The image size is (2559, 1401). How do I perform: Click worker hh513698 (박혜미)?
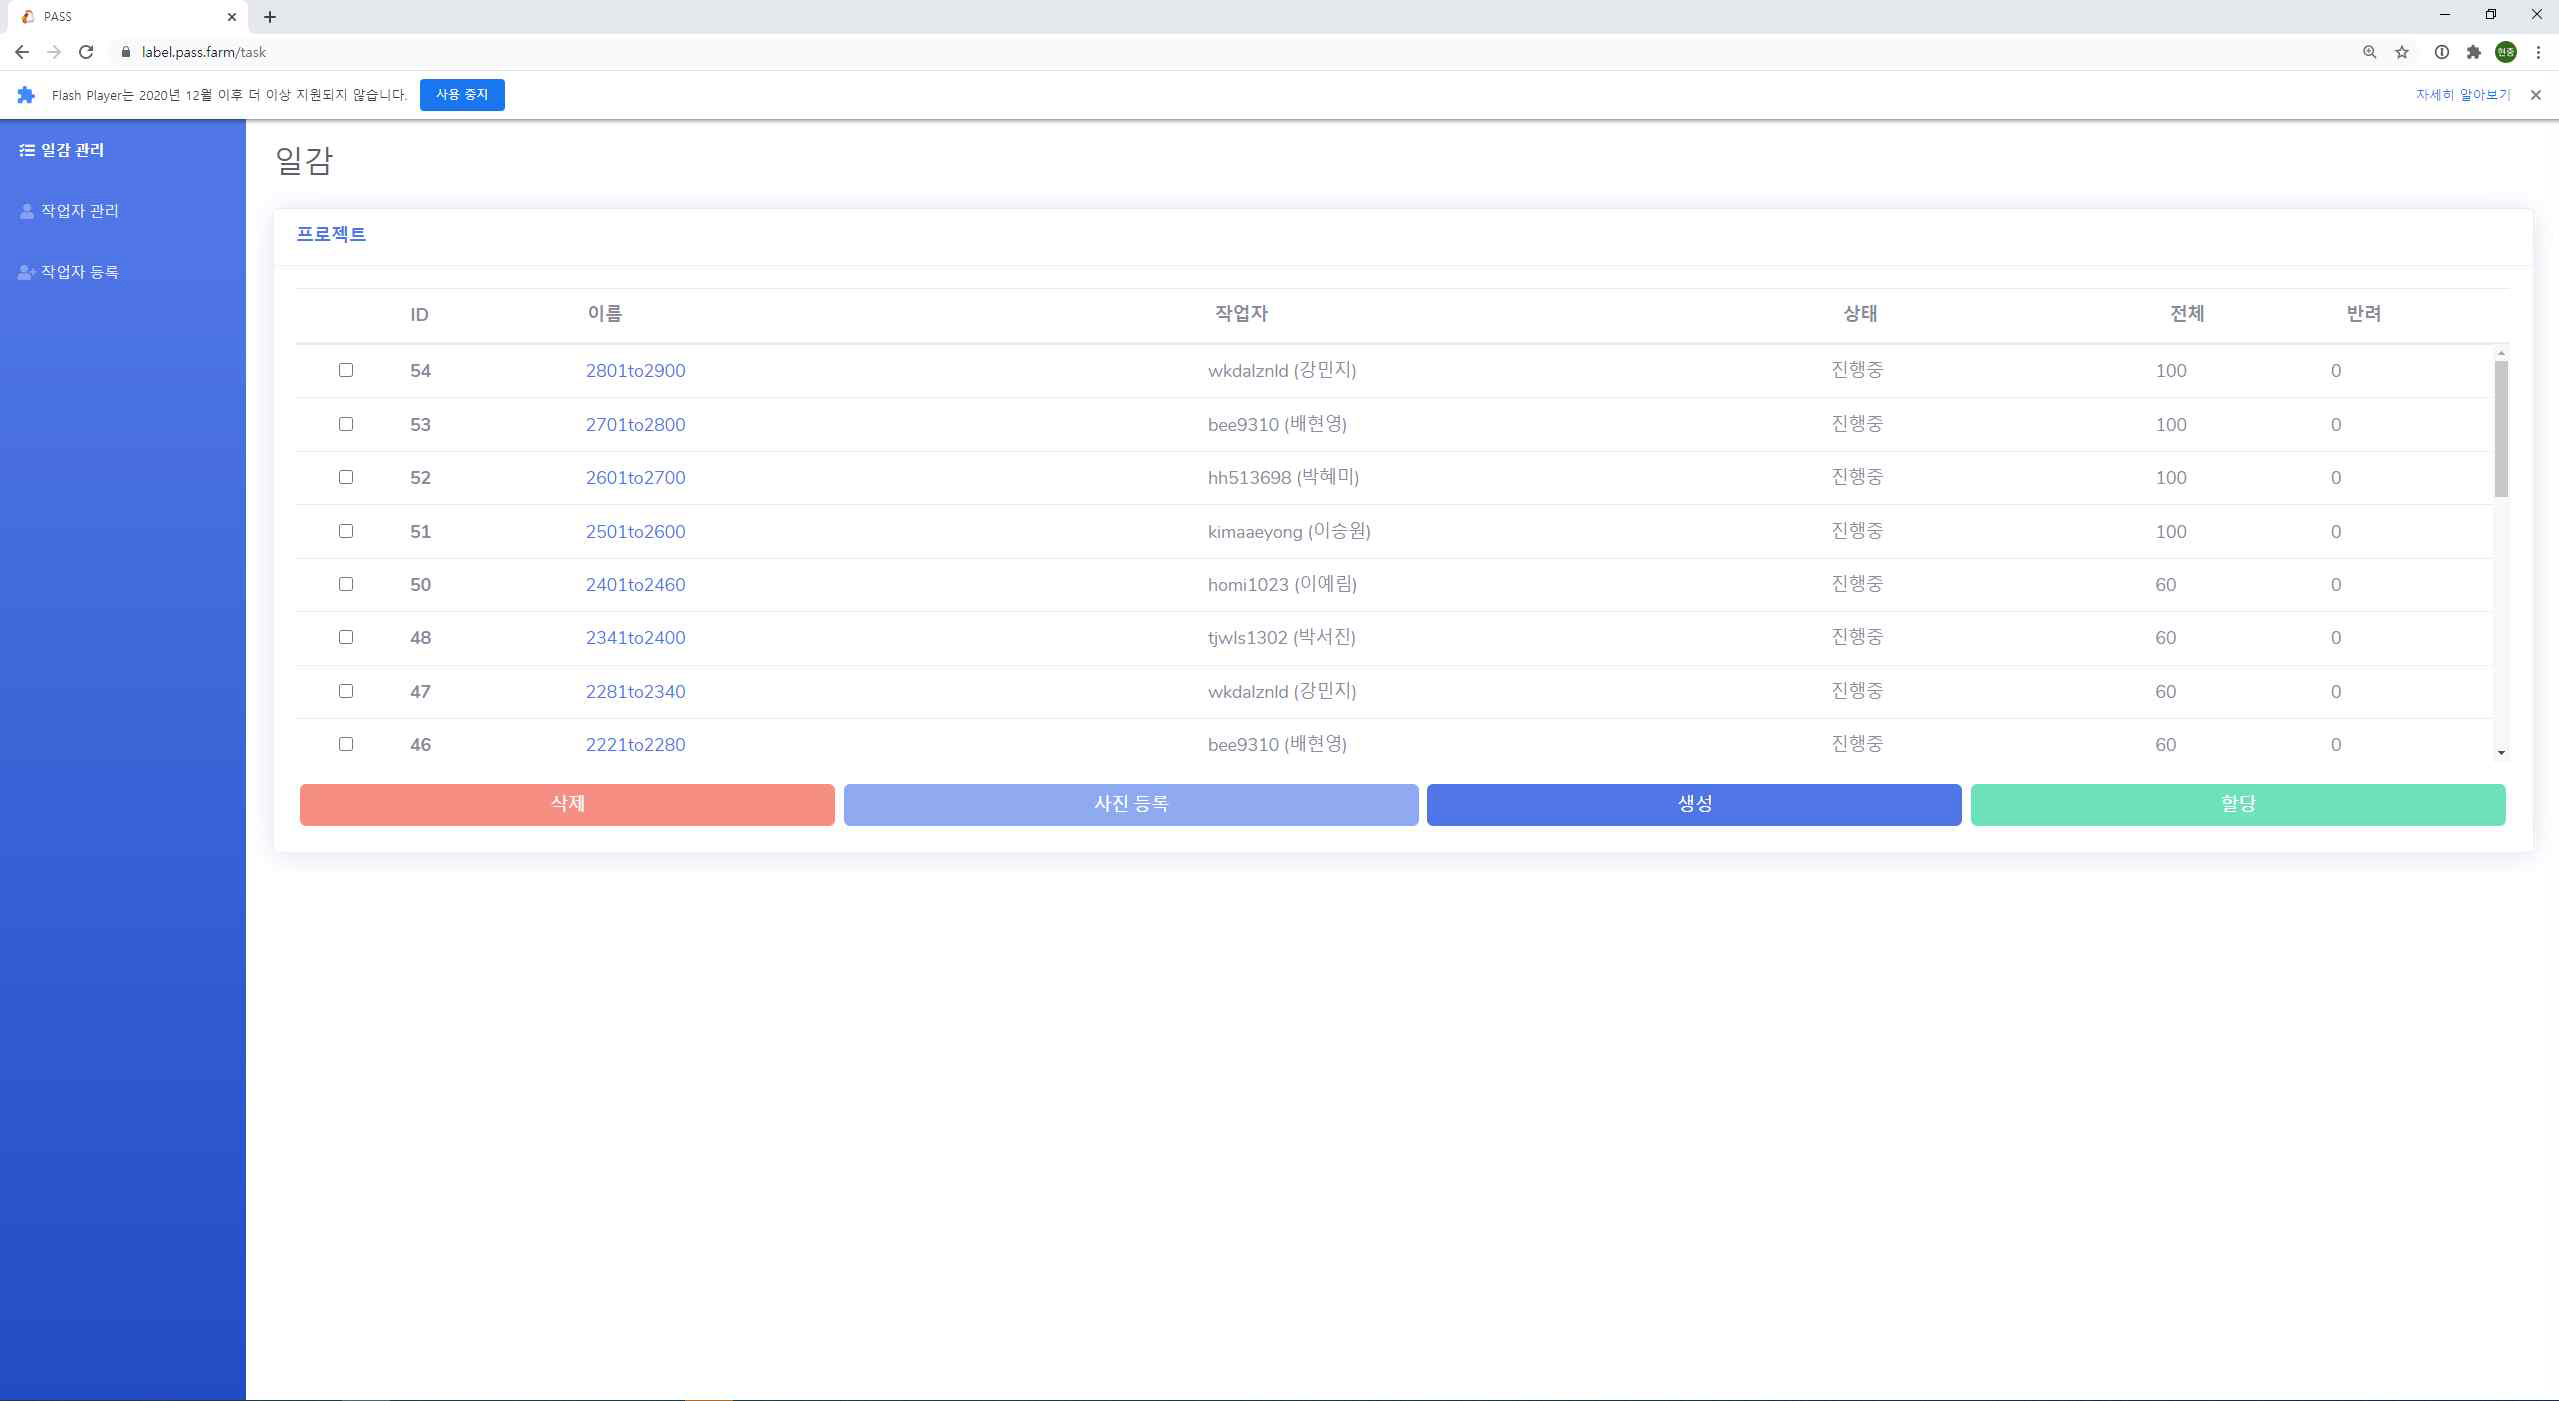tap(1283, 478)
